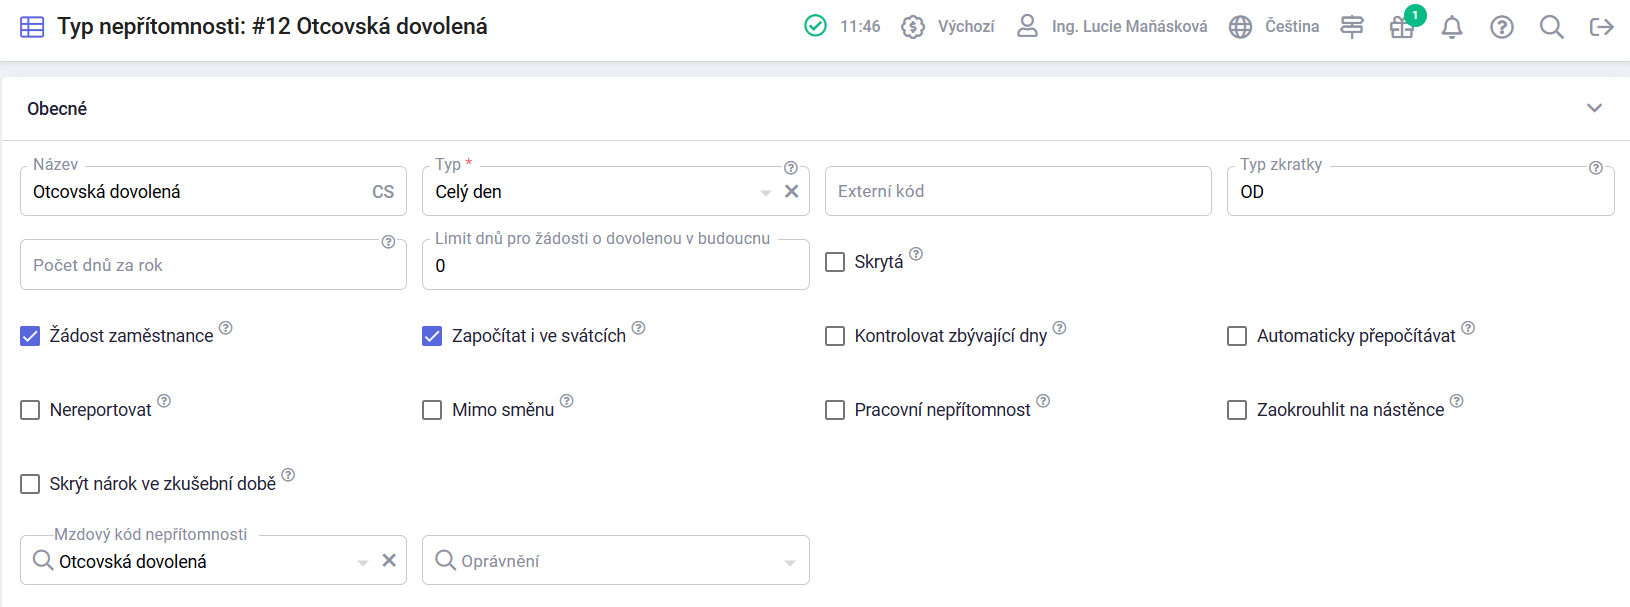Viewport: 1630px width, 607px height.
Task: Clear Mzdový kód nepřítomnosti value
Action: [389, 561]
